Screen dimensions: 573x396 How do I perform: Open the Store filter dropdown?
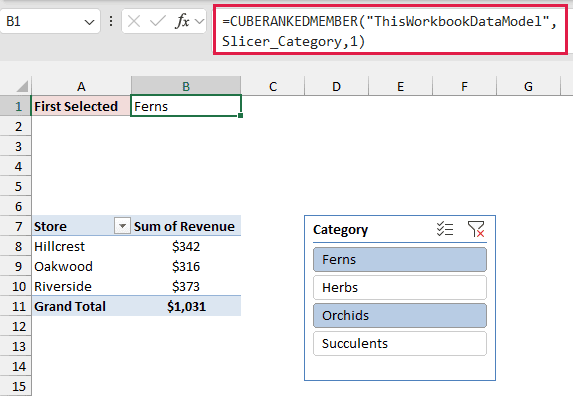(x=122, y=226)
